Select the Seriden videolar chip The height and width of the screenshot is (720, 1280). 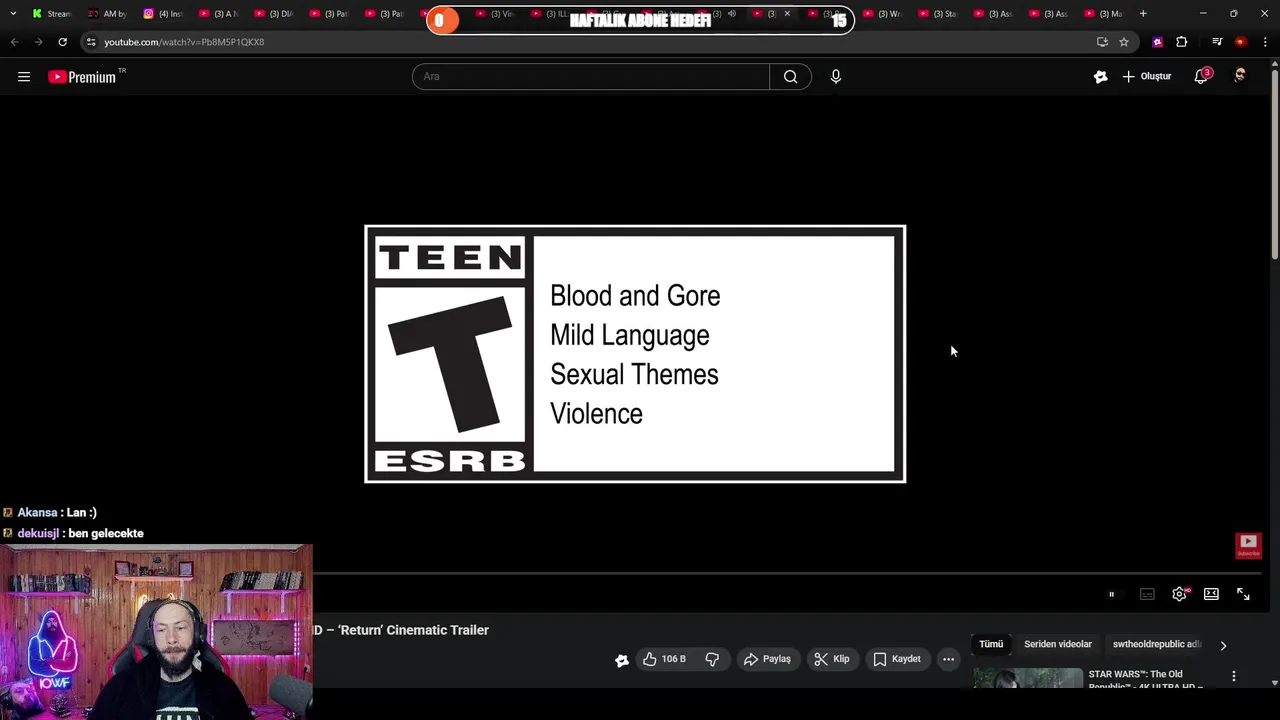[x=1058, y=644]
